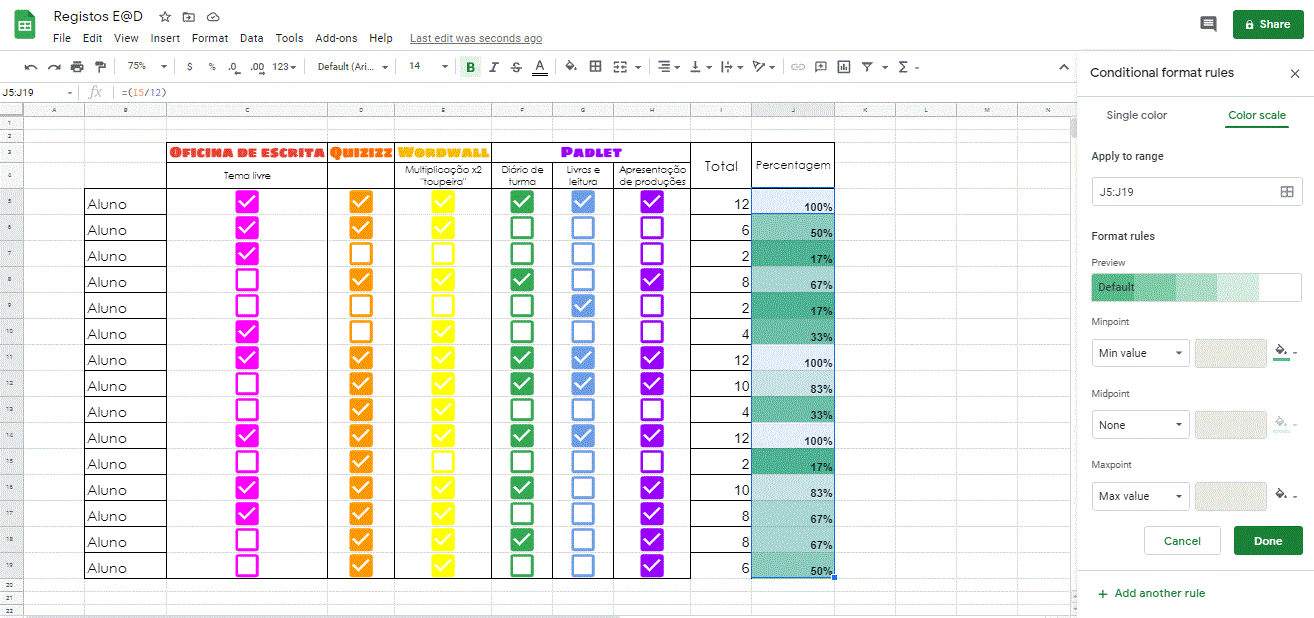Viewport: 1314px width, 618px height.
Task: Open text wrapping dropdown
Action: (x=732, y=67)
